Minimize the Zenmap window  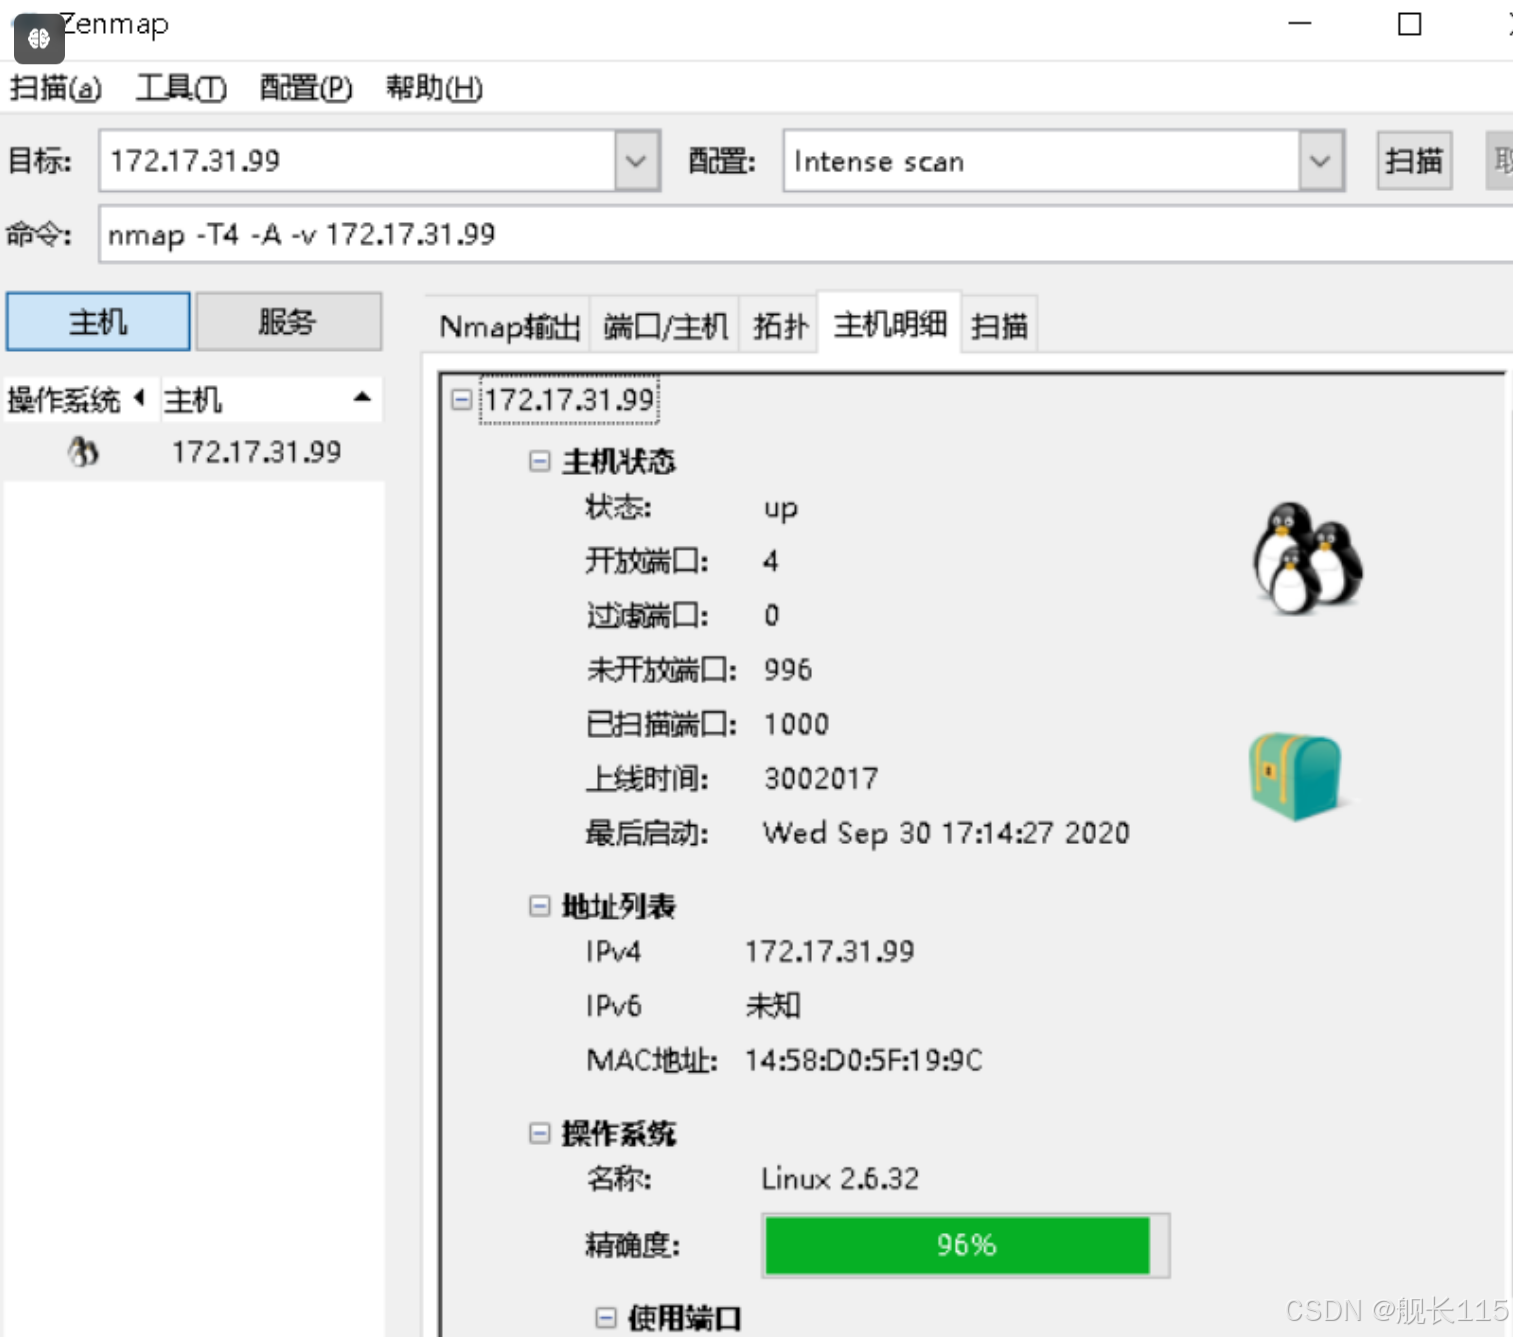(x=1299, y=24)
